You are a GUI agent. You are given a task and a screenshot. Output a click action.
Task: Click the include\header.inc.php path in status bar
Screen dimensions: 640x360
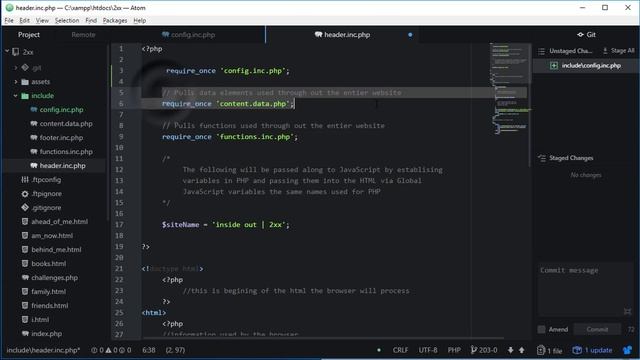pyautogui.click(x=43, y=350)
